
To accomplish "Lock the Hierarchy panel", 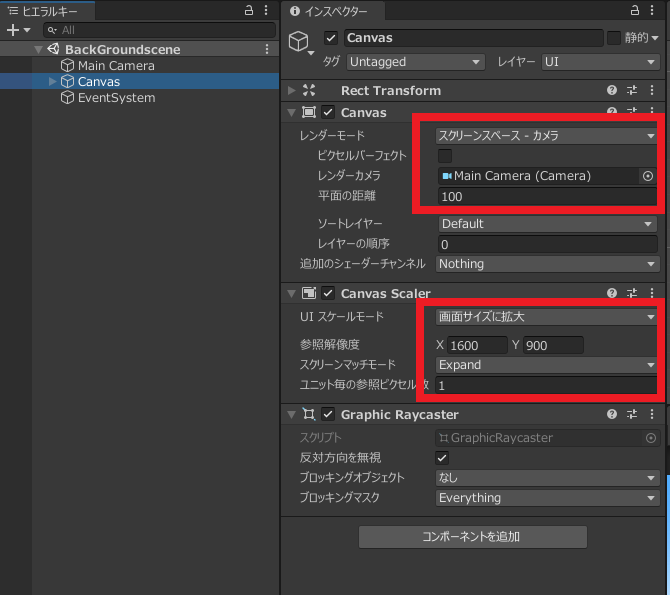I will coord(249,11).
